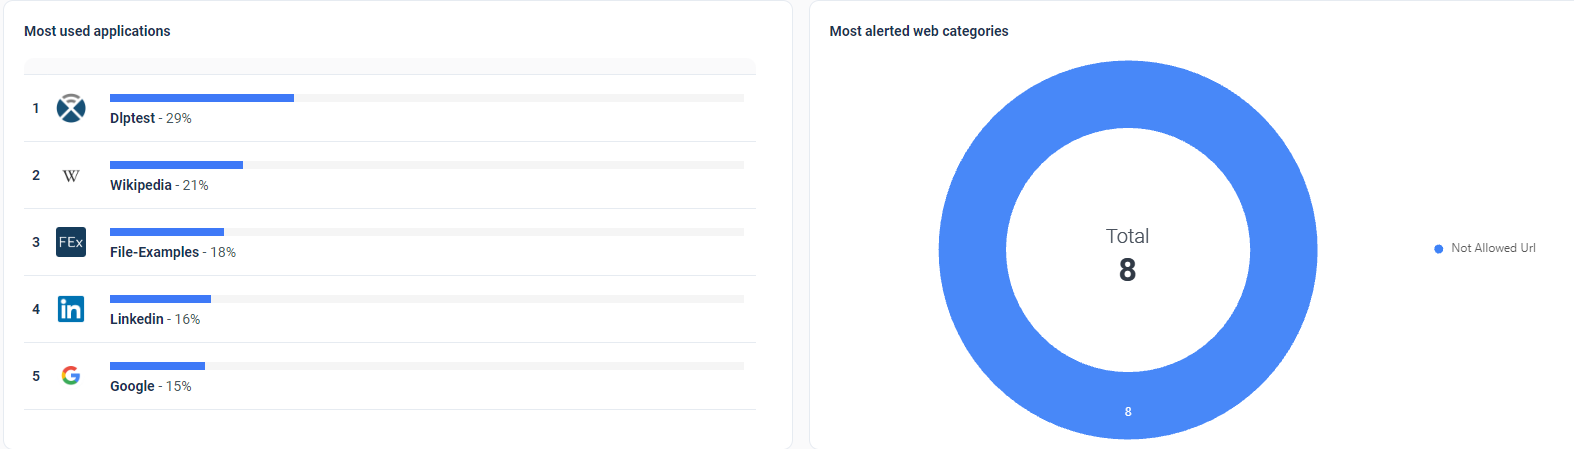Screen dimensions: 1574x449
Task: Click the Not Allowed Url legend text
Action: pos(1493,248)
